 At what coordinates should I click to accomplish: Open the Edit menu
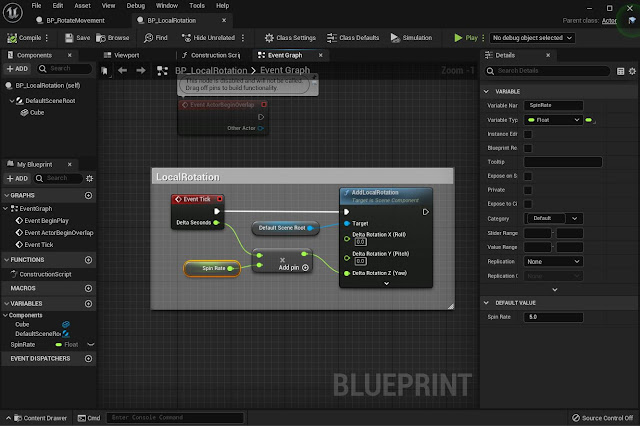click(x=58, y=6)
